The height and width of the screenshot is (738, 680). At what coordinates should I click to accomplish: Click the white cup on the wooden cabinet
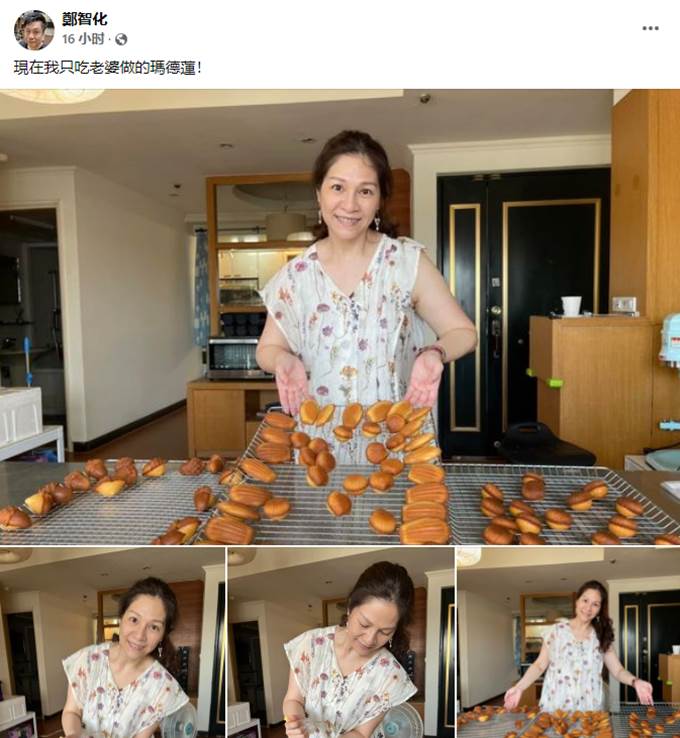coord(571,306)
